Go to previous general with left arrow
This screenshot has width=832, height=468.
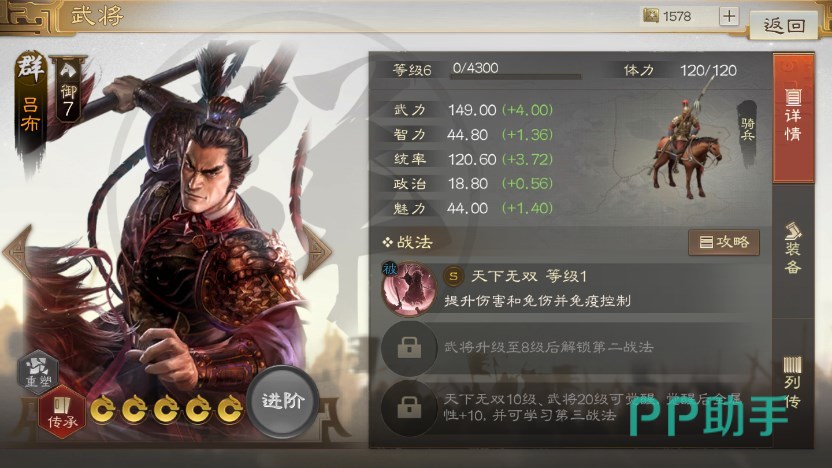19,252
